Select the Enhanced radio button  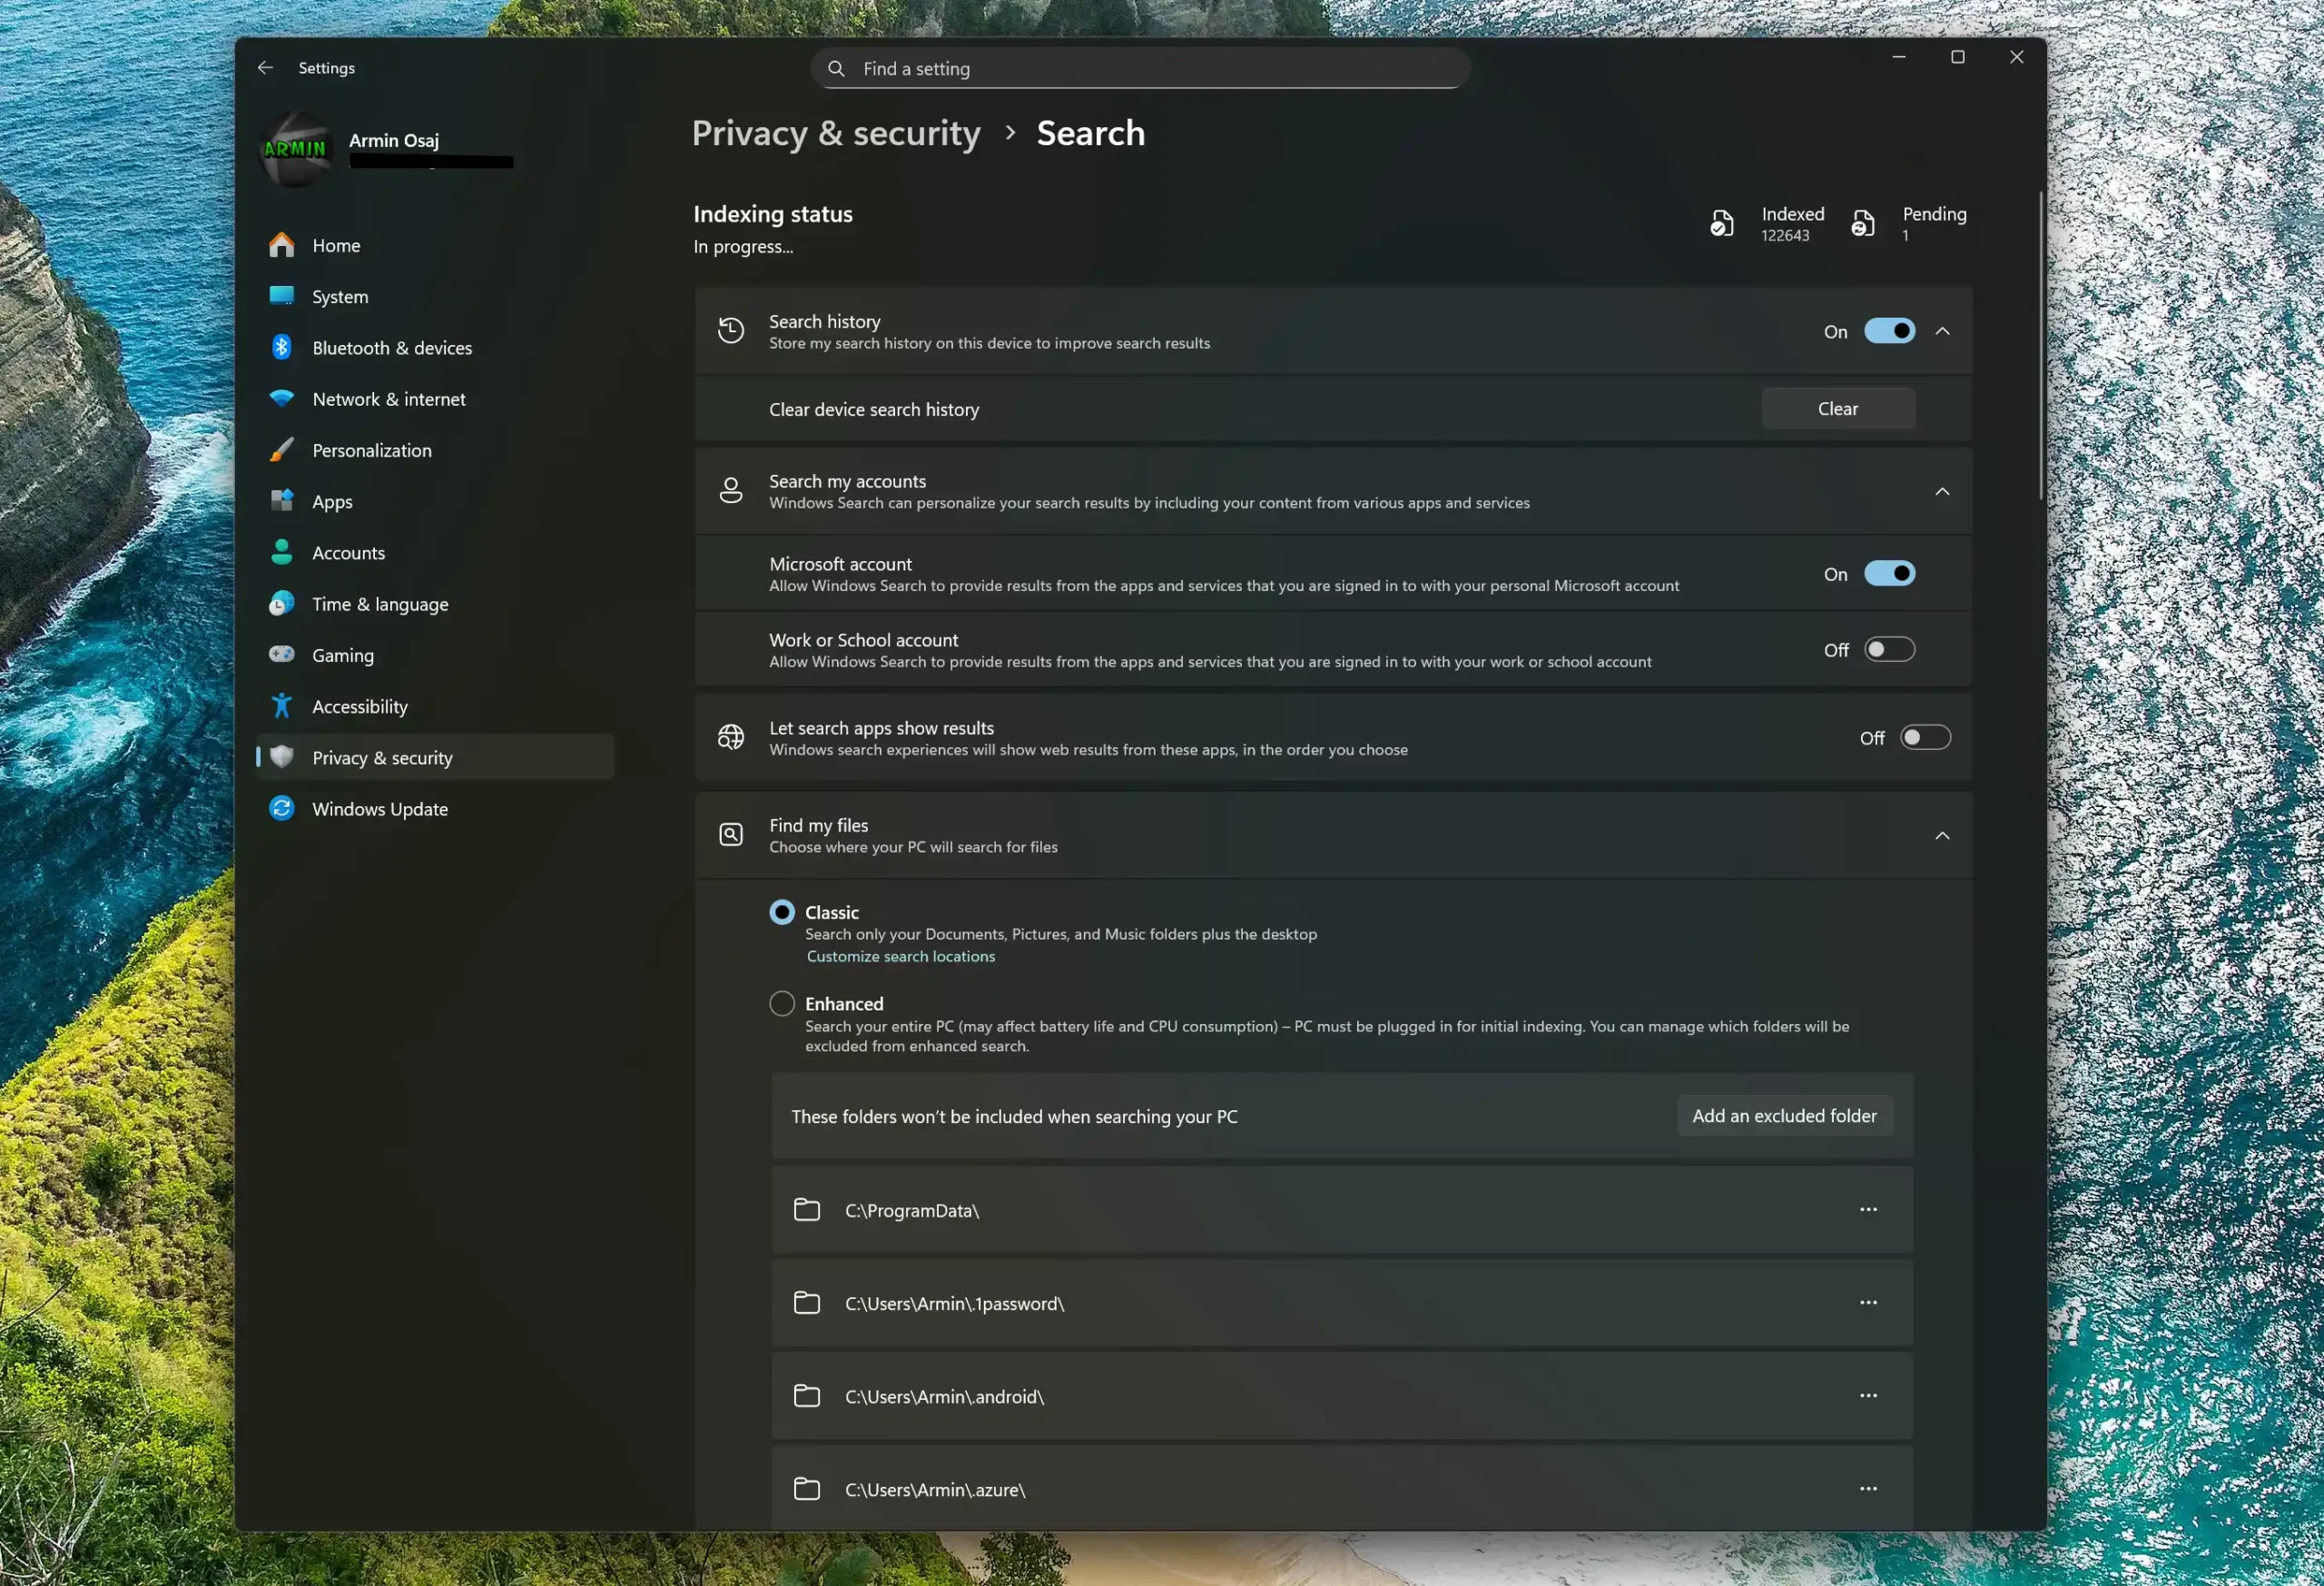(x=782, y=1003)
